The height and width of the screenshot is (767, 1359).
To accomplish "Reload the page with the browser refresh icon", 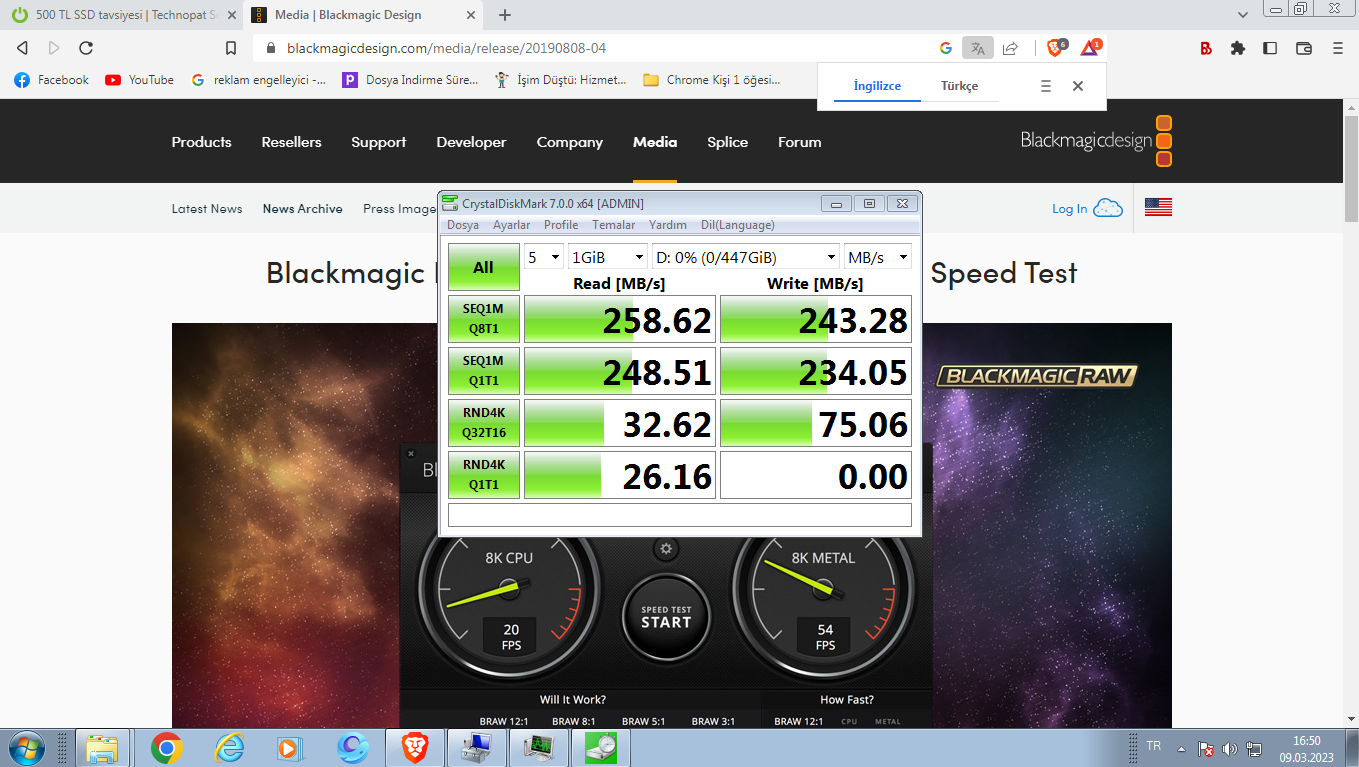I will 86,48.
